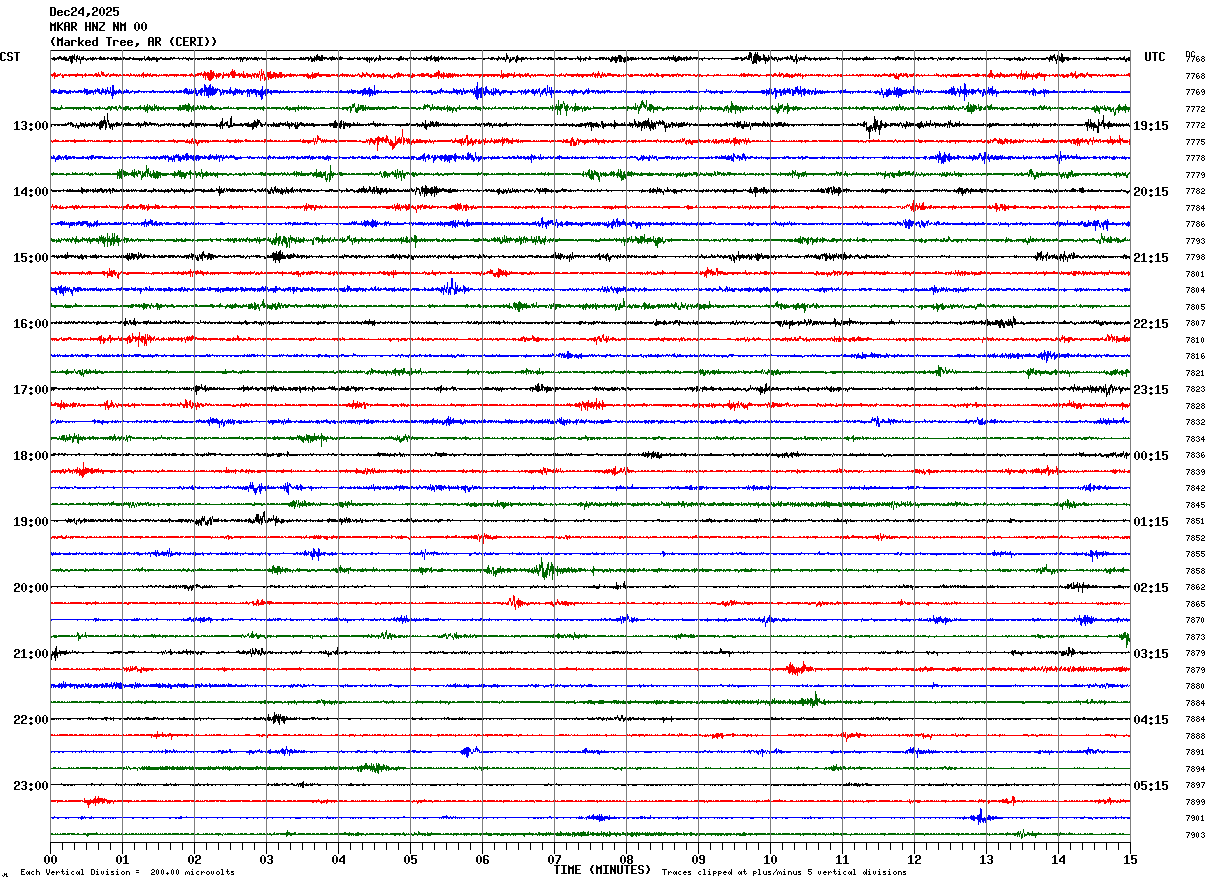Image resolution: width=1210 pixels, height=886 pixels.
Task: Click the 15:00 CST time label
Action: click(31, 258)
